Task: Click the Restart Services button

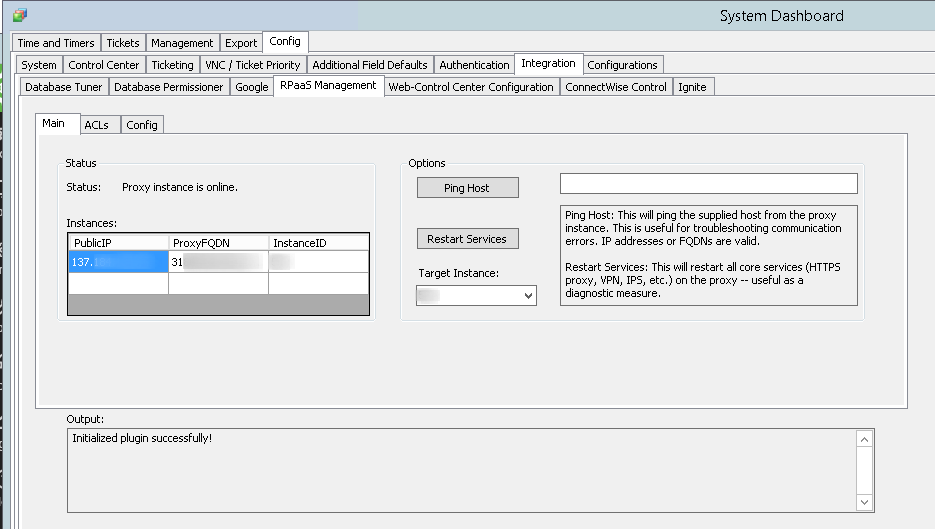Action: coord(467,239)
